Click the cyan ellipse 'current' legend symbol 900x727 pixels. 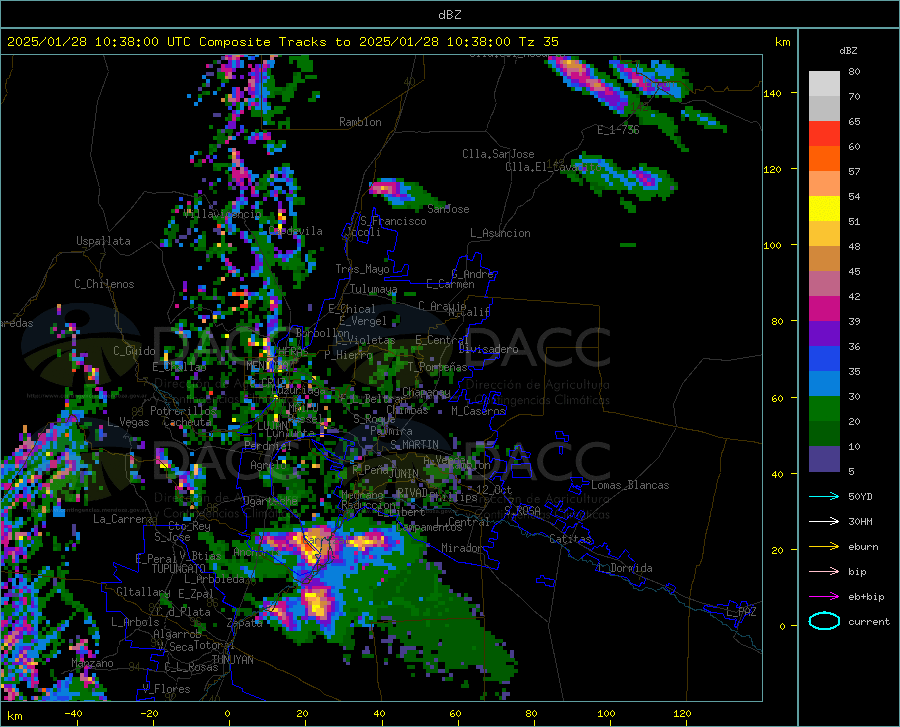point(824,621)
